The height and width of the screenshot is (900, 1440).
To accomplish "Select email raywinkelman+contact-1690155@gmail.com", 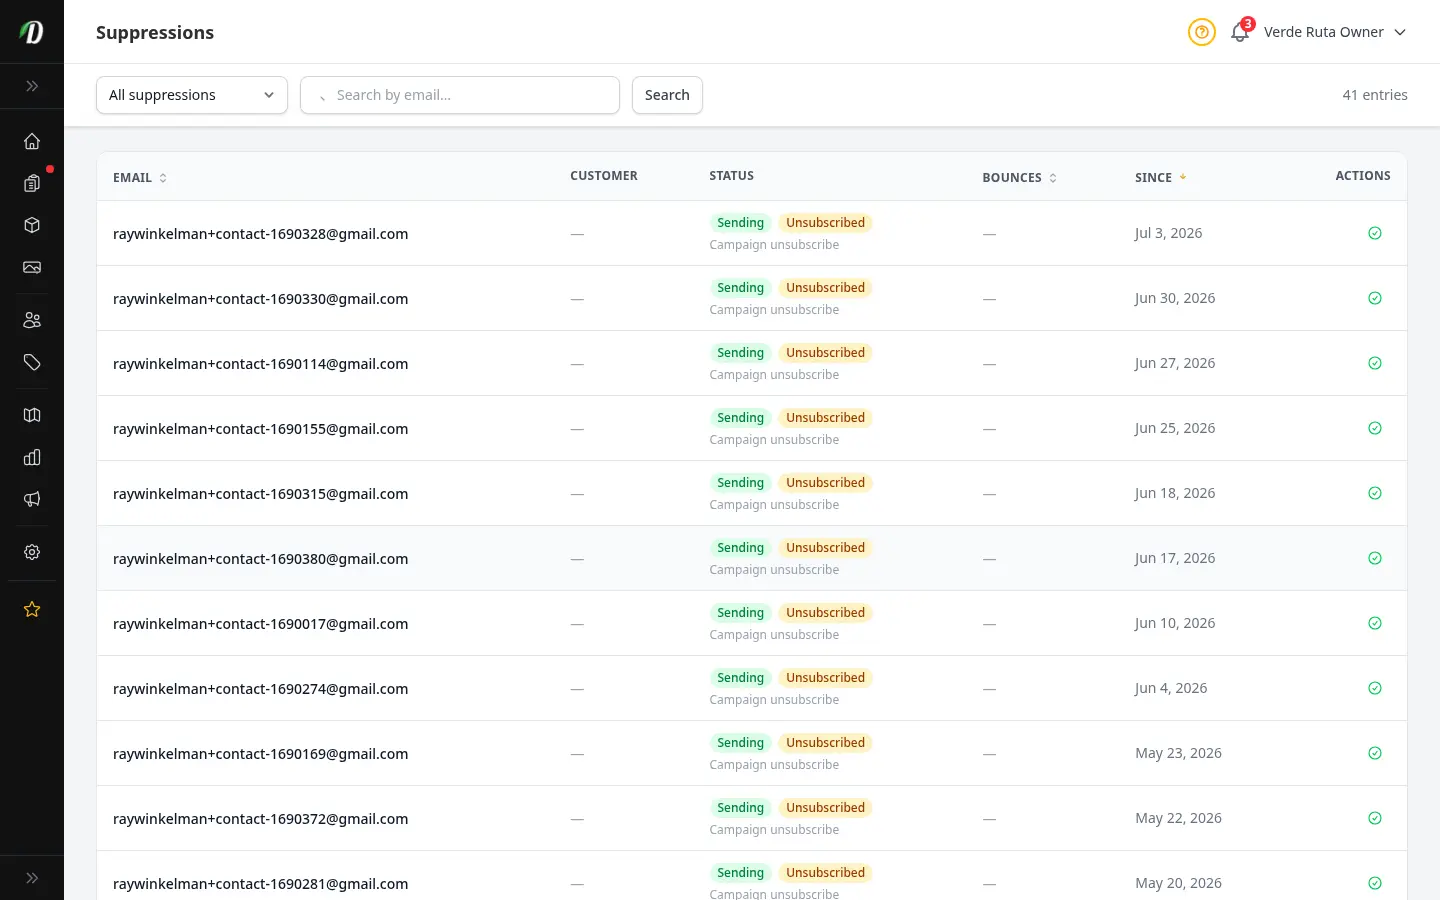I will point(260,429).
